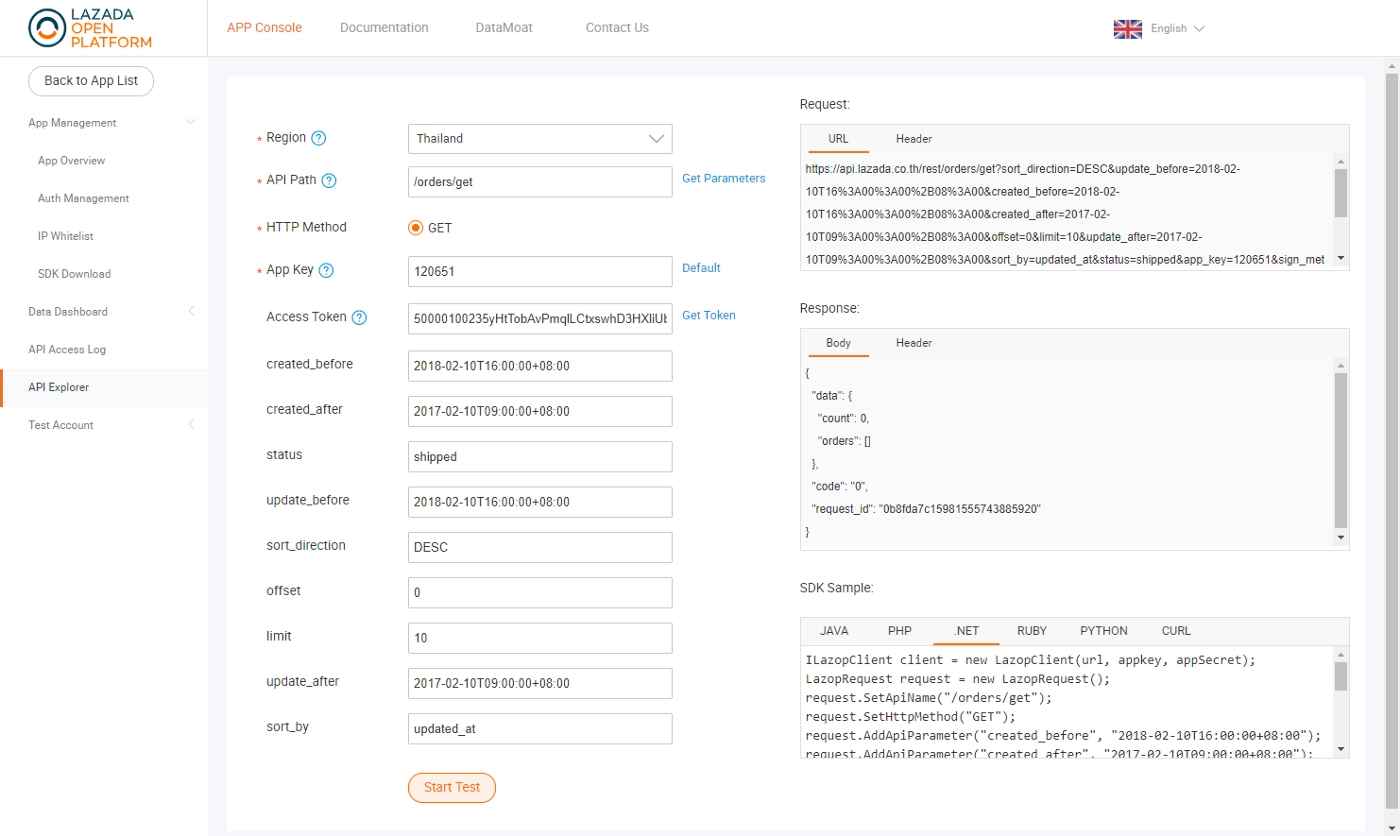Image resolution: width=1400 pixels, height=836 pixels.
Task: Open help icon next to Region
Action: point(319,138)
